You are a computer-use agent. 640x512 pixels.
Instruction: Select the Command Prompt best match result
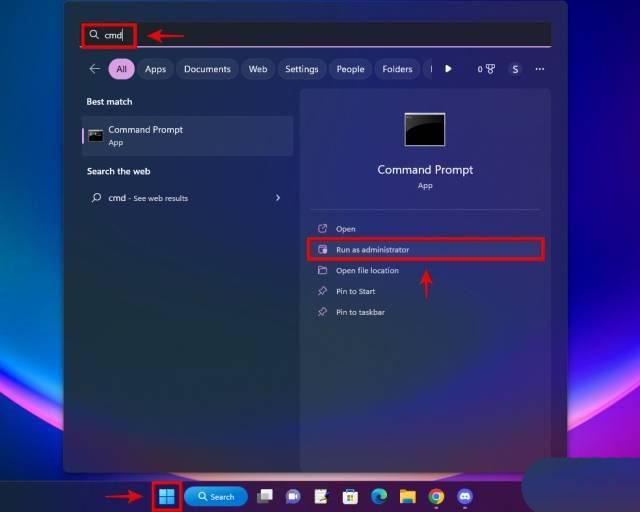187,136
